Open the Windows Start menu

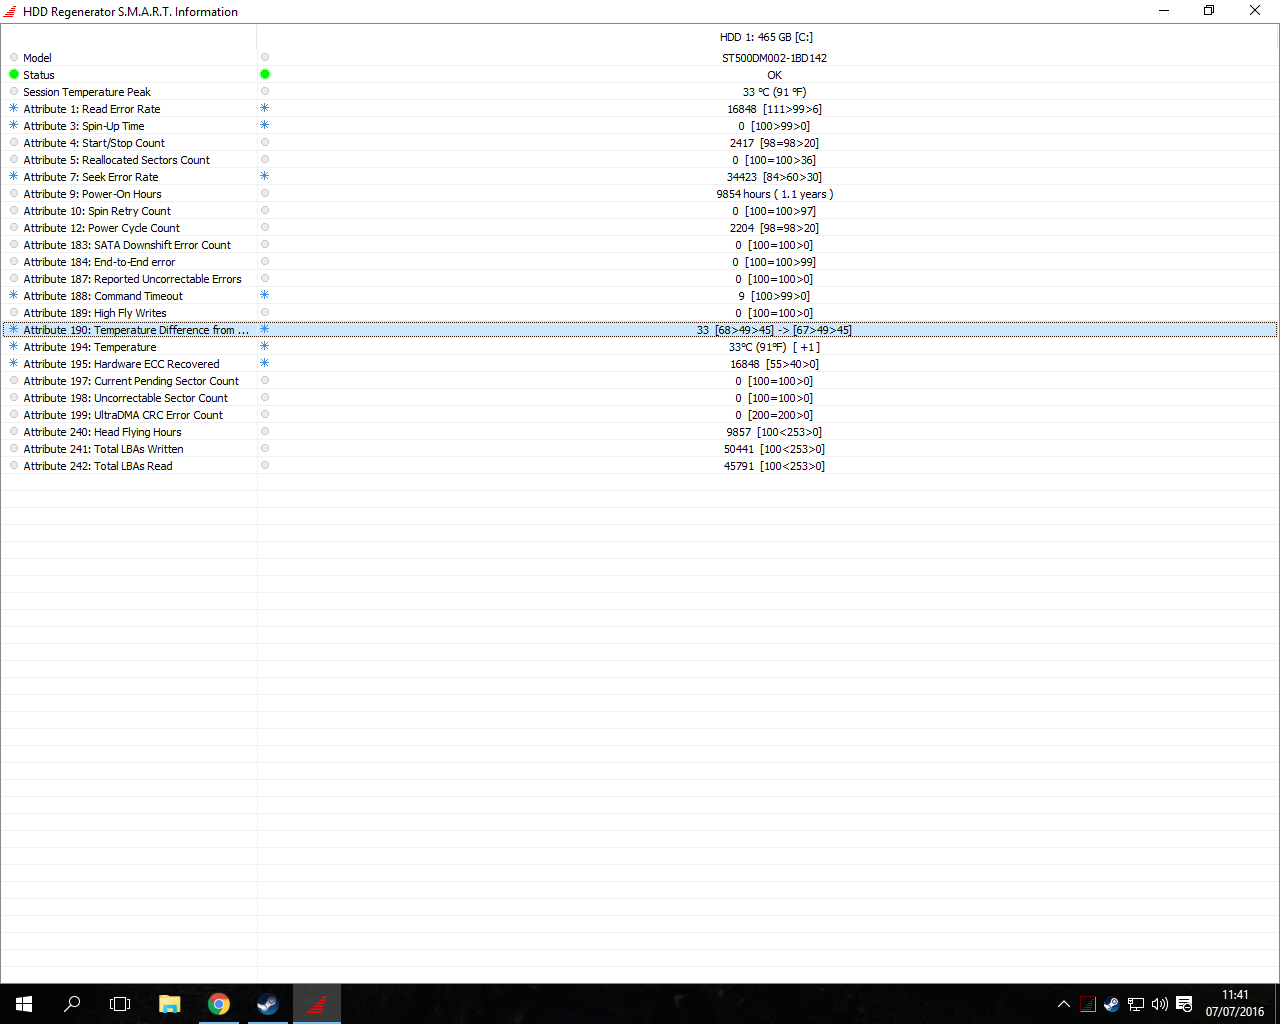24,1003
